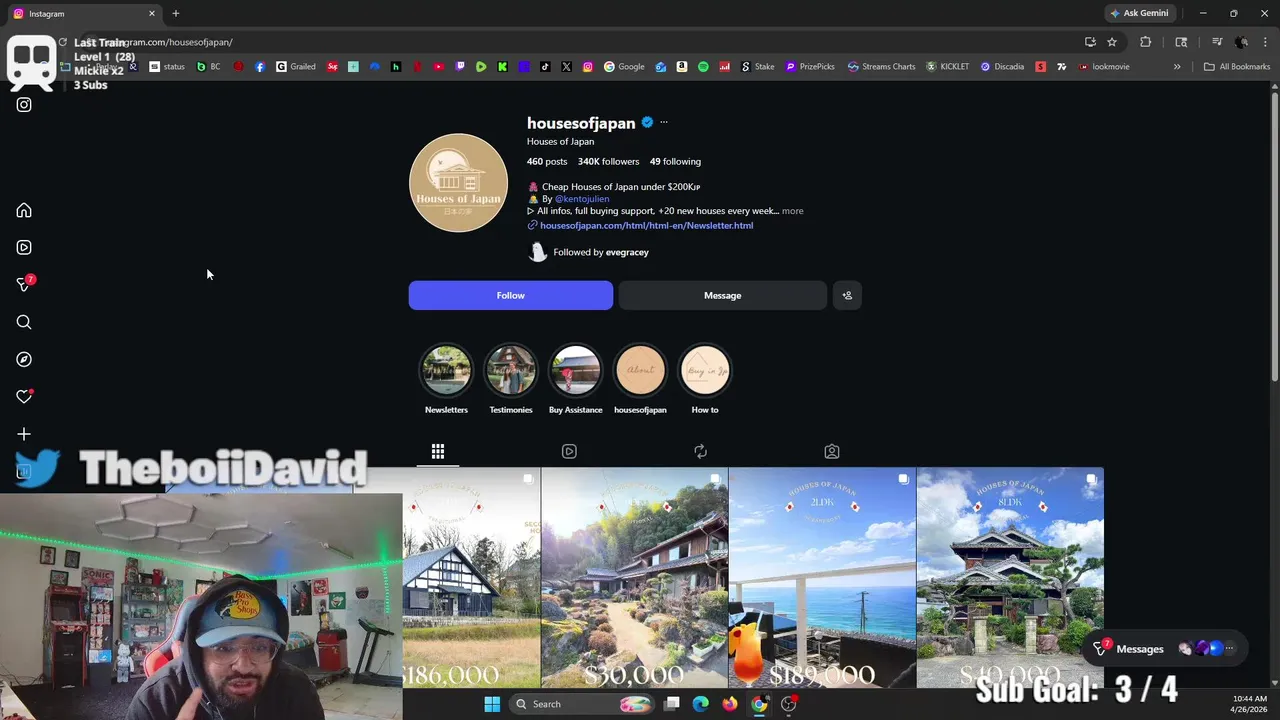
Task: Open the Spotify bookmark icon
Action: [703, 67]
